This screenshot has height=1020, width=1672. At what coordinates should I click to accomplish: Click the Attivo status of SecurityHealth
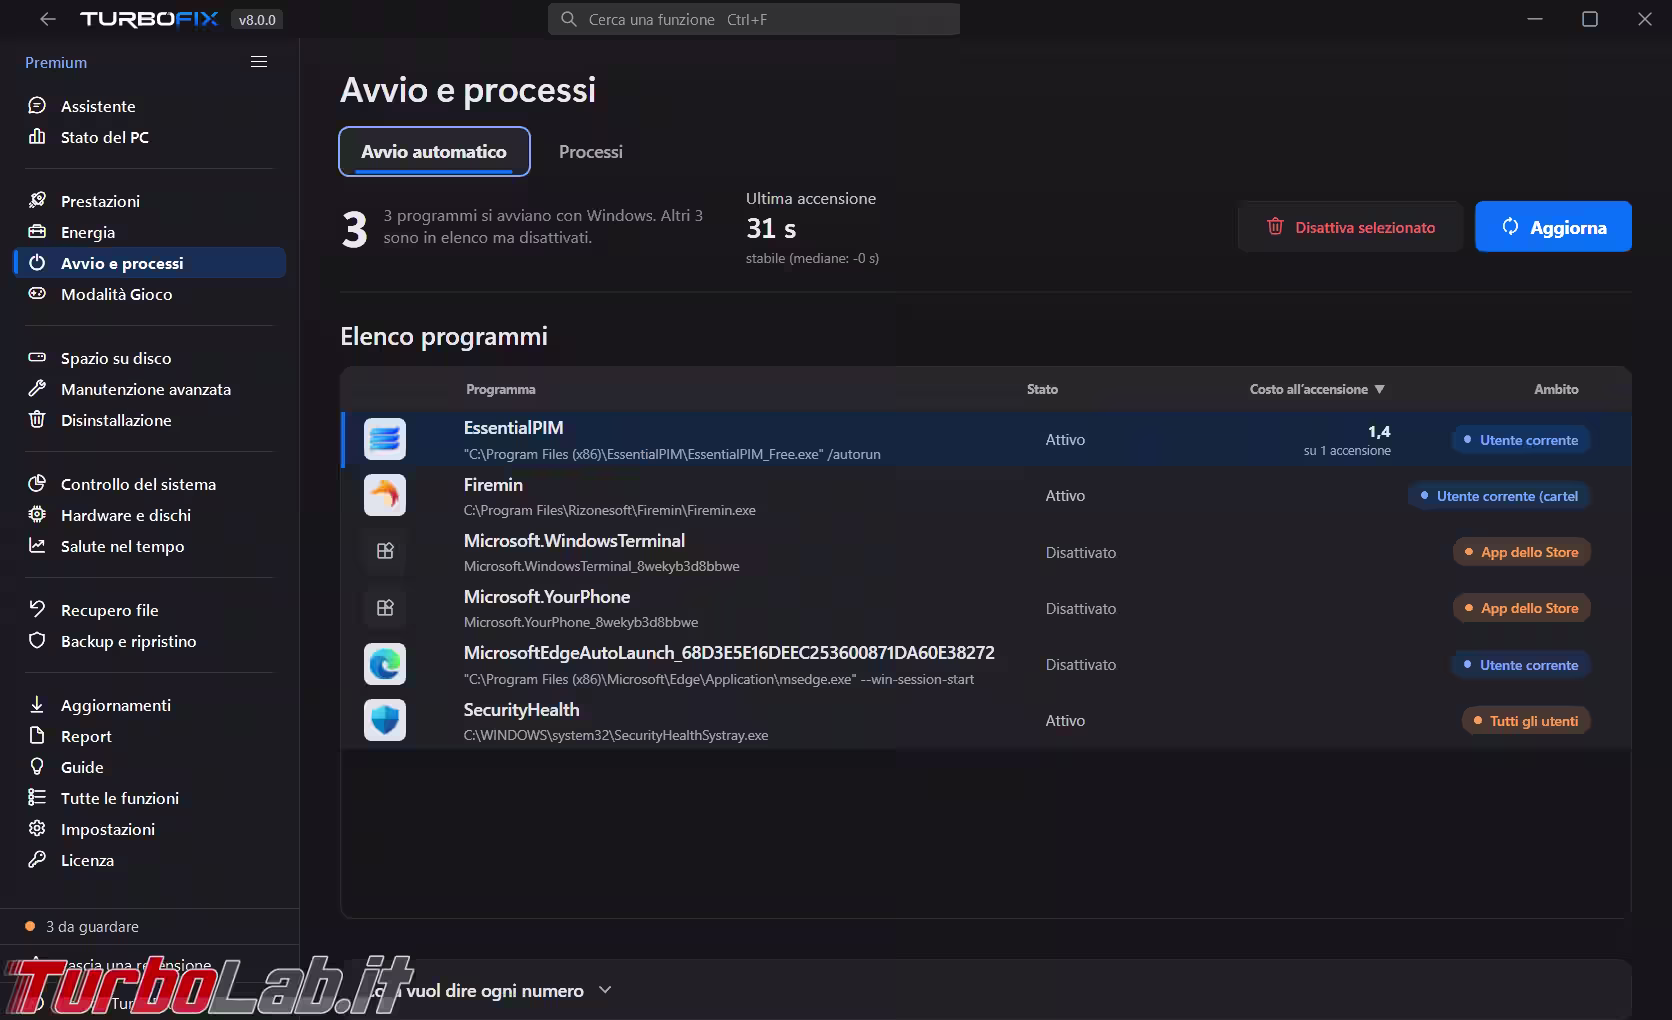pyautogui.click(x=1065, y=721)
